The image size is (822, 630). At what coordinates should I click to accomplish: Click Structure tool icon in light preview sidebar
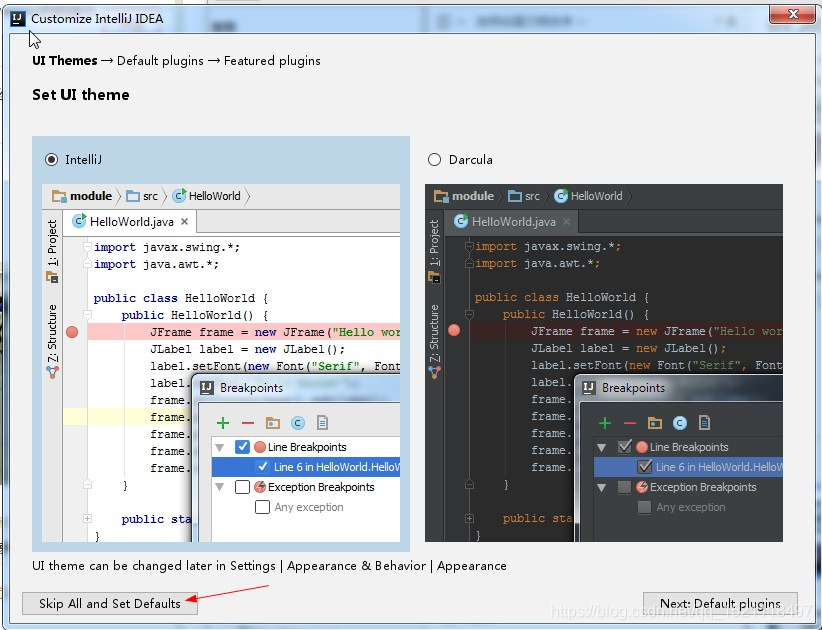pos(52,372)
